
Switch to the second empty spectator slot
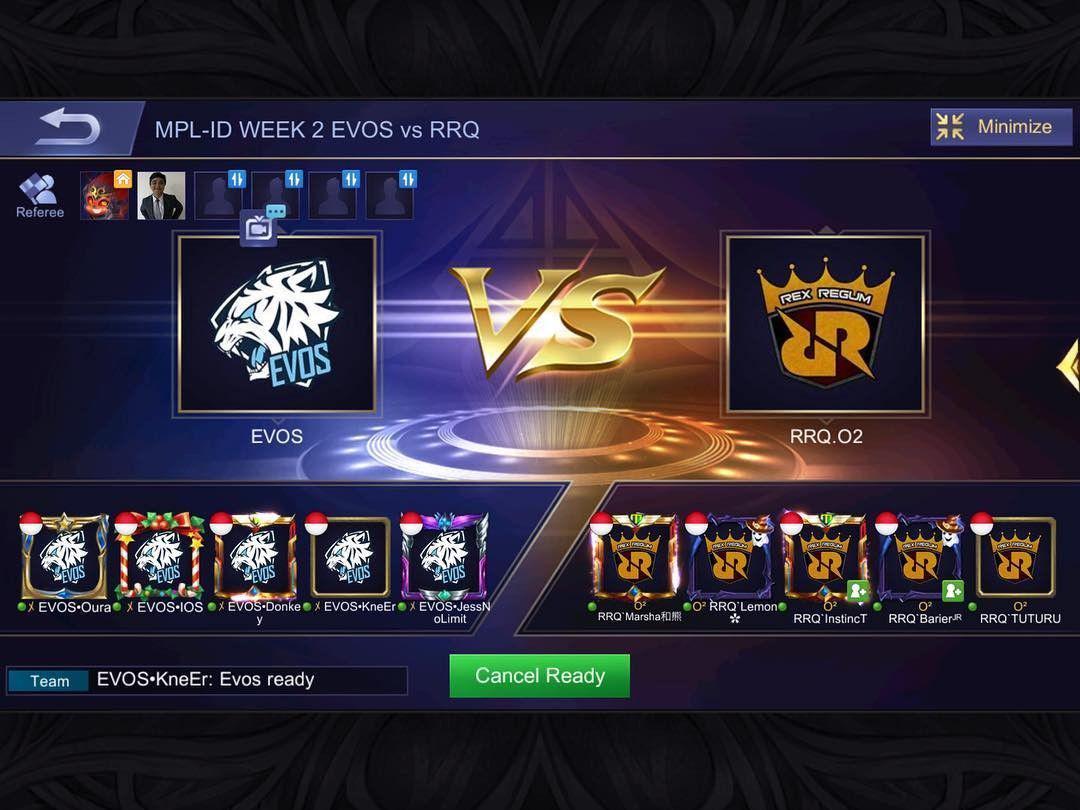pos(276,196)
